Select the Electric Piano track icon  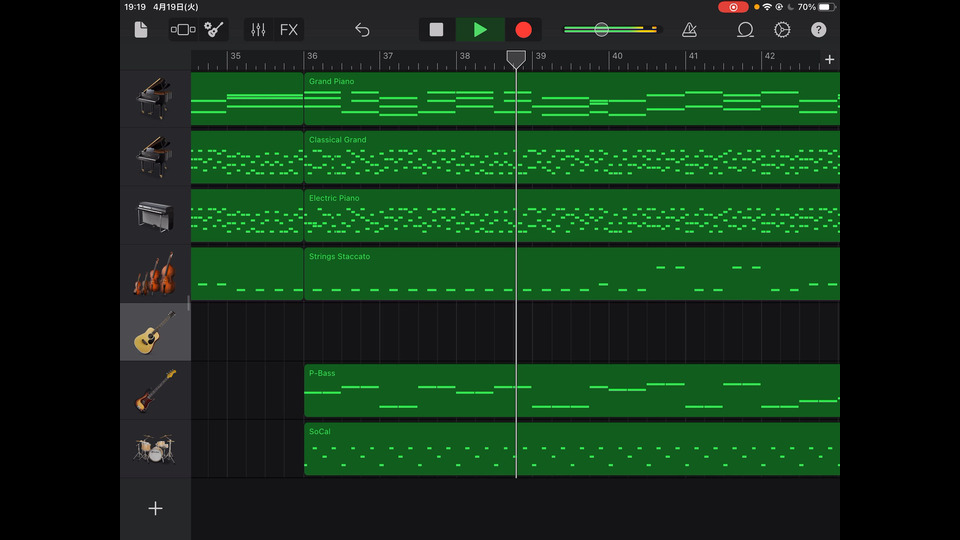point(155,216)
